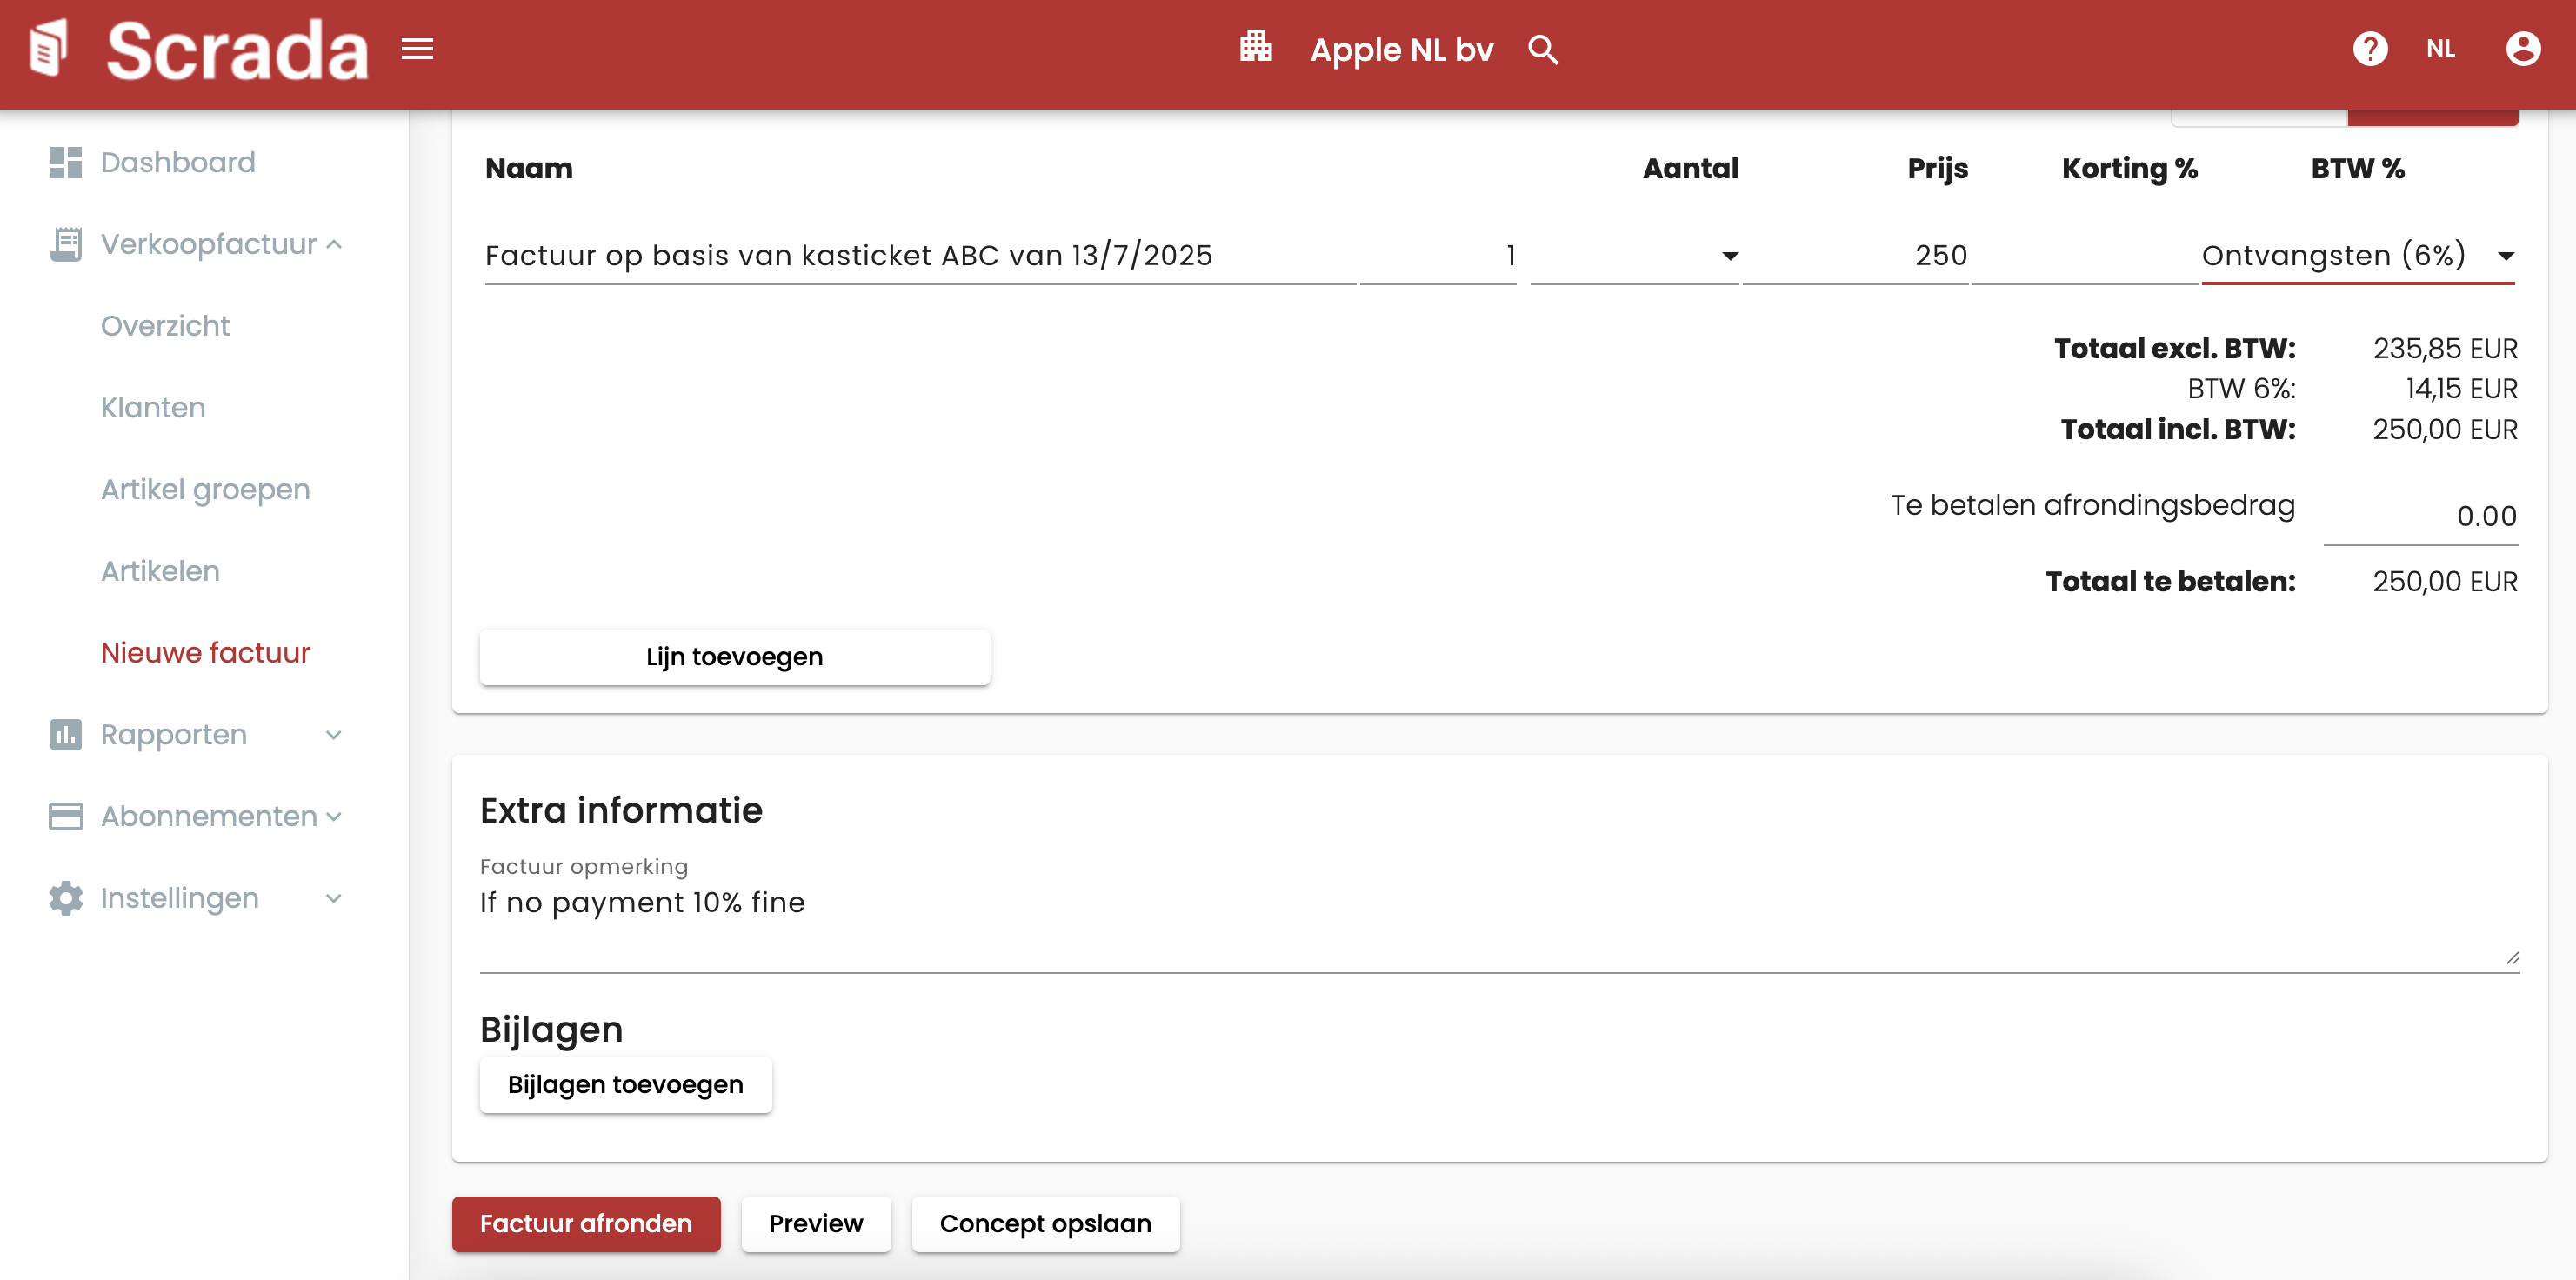This screenshot has width=2576, height=1280.
Task: Expand the Rapporten menu chevron
Action: tap(334, 734)
